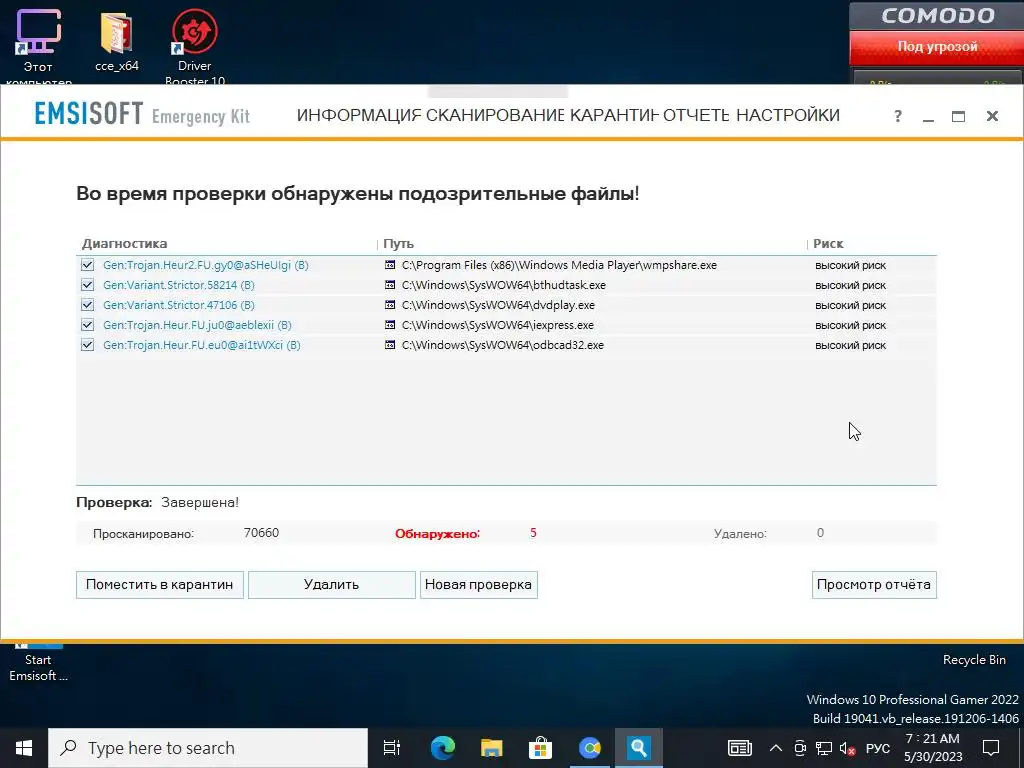The width and height of the screenshot is (1024, 768).
Task: Click the file icon beside odbcad32.exe path
Action: point(390,345)
